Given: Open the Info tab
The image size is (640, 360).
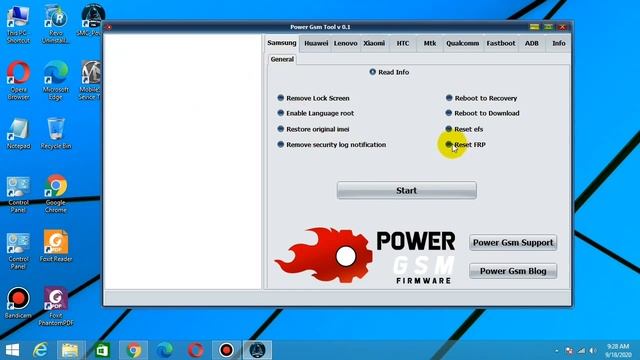Looking at the screenshot, I should pos(559,43).
